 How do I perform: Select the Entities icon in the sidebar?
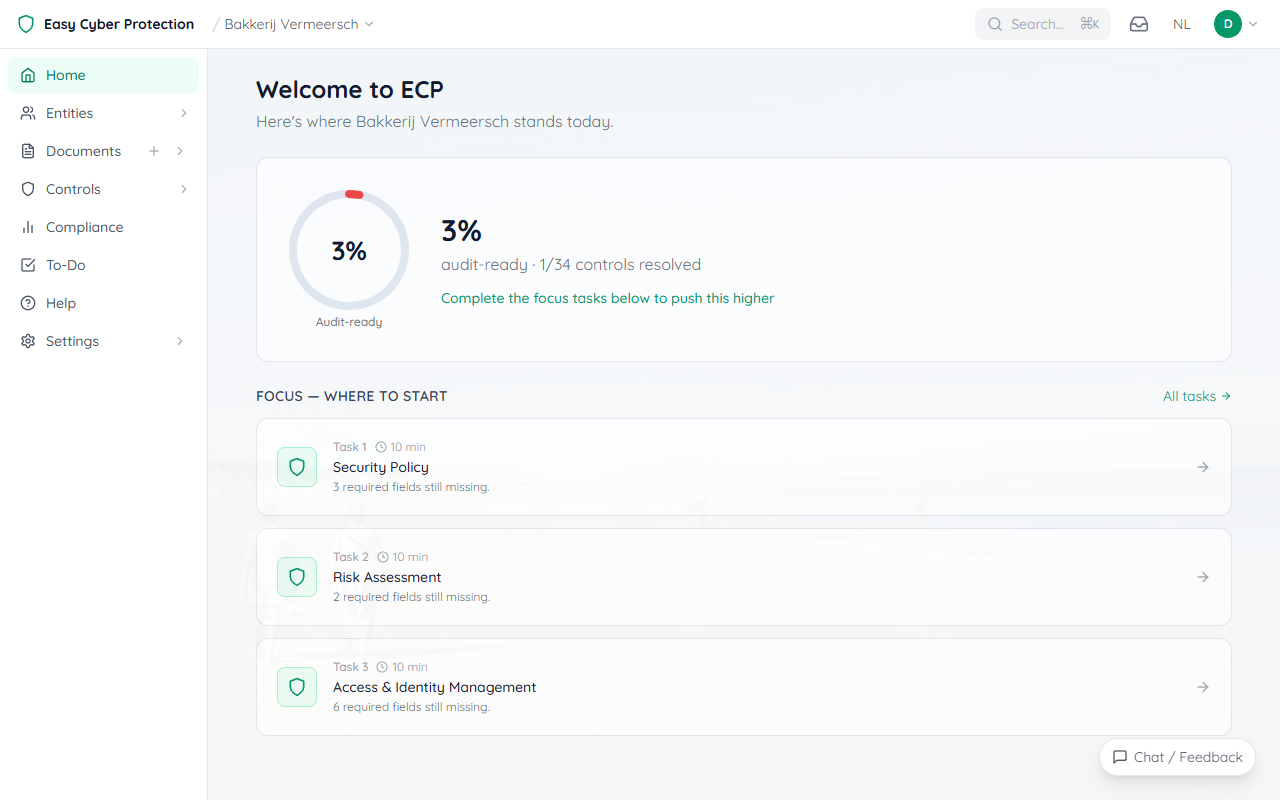tap(28, 112)
